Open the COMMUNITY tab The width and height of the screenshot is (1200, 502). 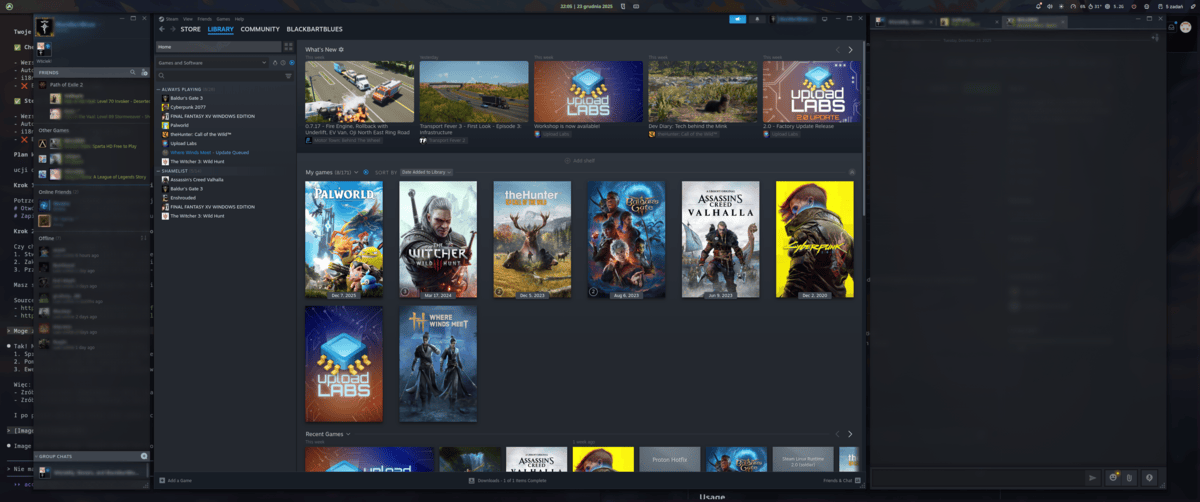pos(260,29)
